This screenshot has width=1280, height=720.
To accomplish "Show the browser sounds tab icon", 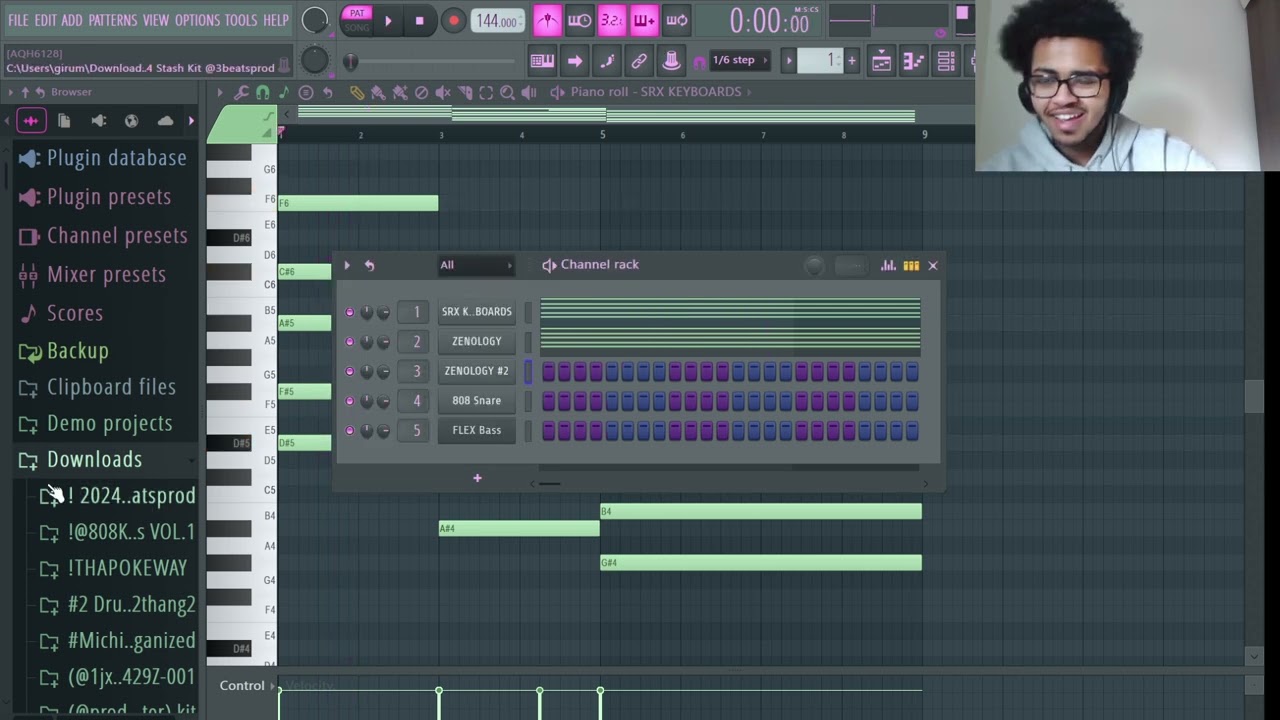I will 31,121.
